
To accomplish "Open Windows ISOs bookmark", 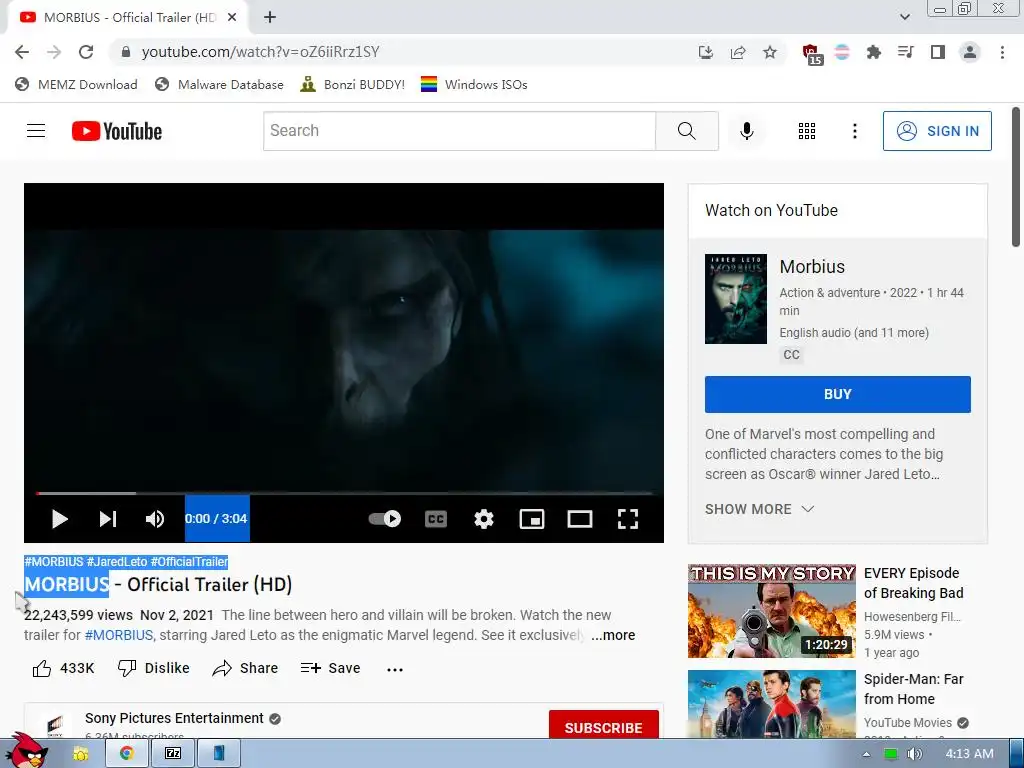I will click(x=474, y=84).
